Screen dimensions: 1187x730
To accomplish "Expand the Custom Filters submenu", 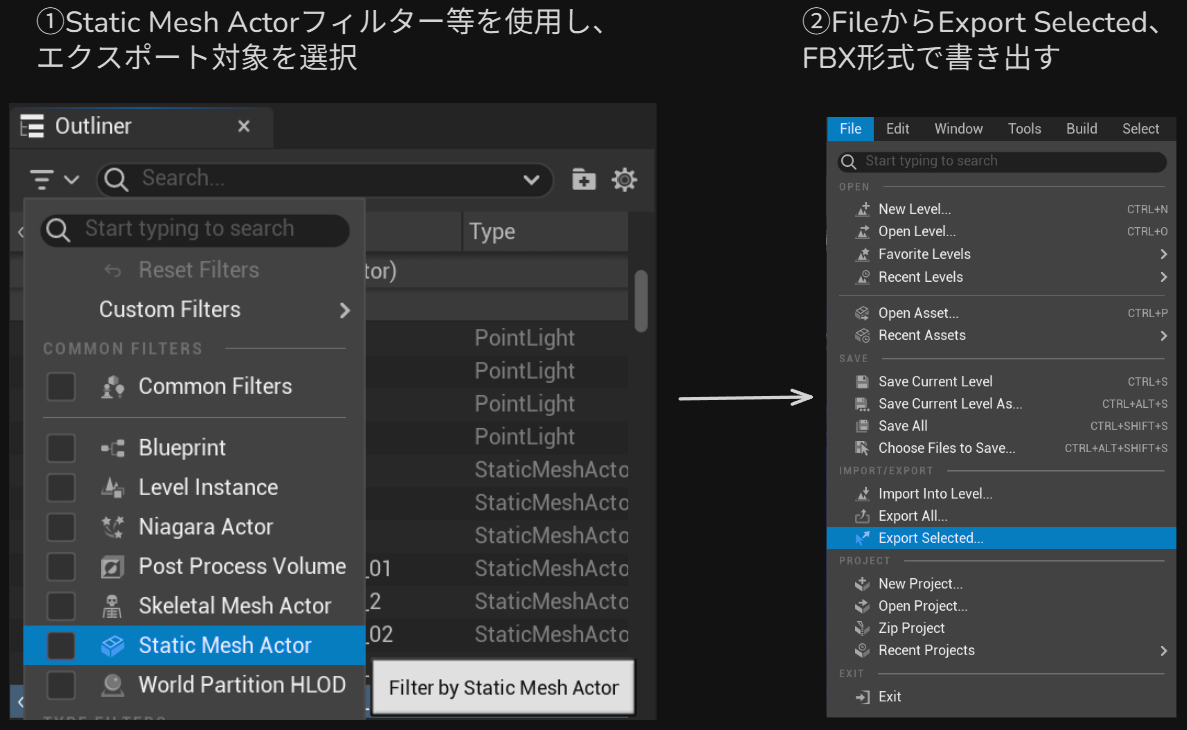I will click(x=344, y=310).
